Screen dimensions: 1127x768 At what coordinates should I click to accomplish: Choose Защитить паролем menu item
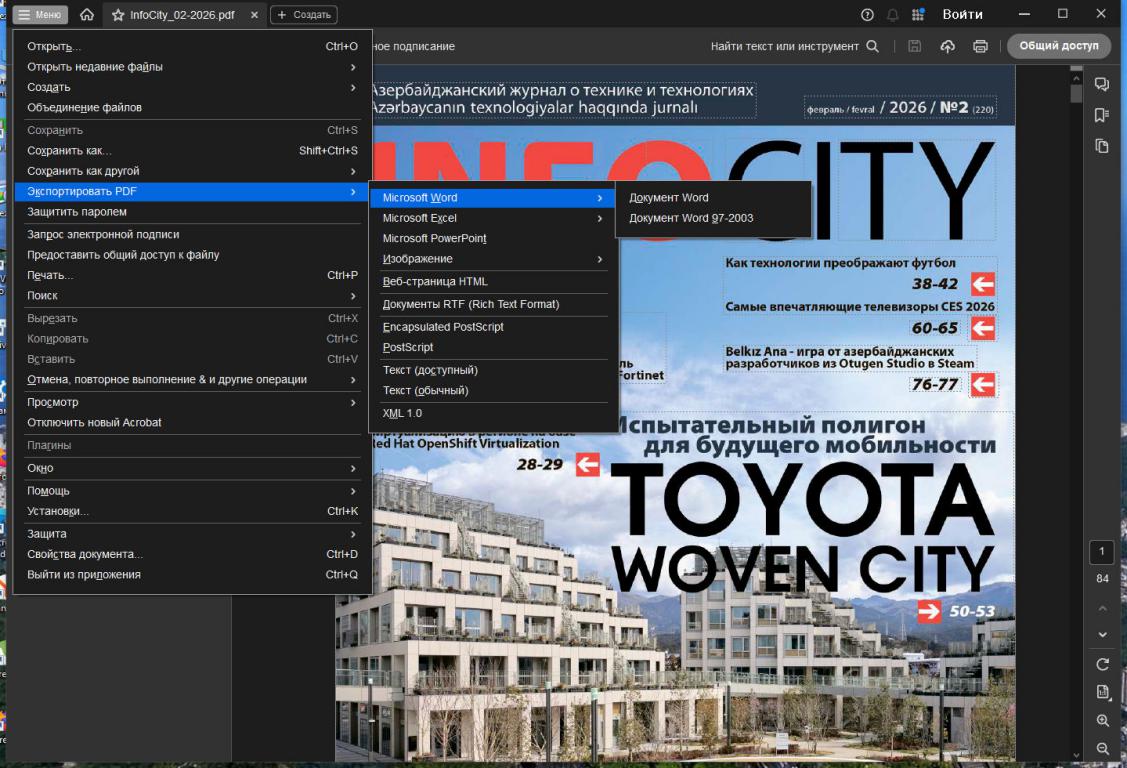tap(77, 212)
